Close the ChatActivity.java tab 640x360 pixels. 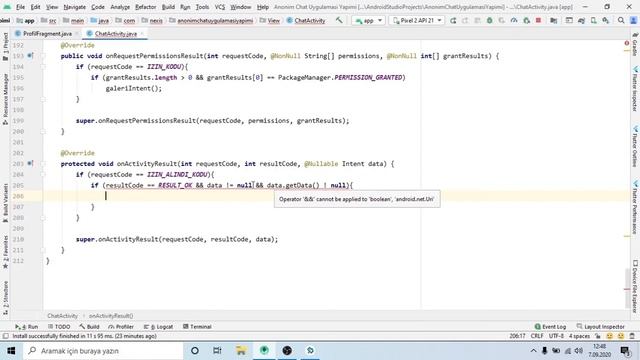click(x=142, y=34)
